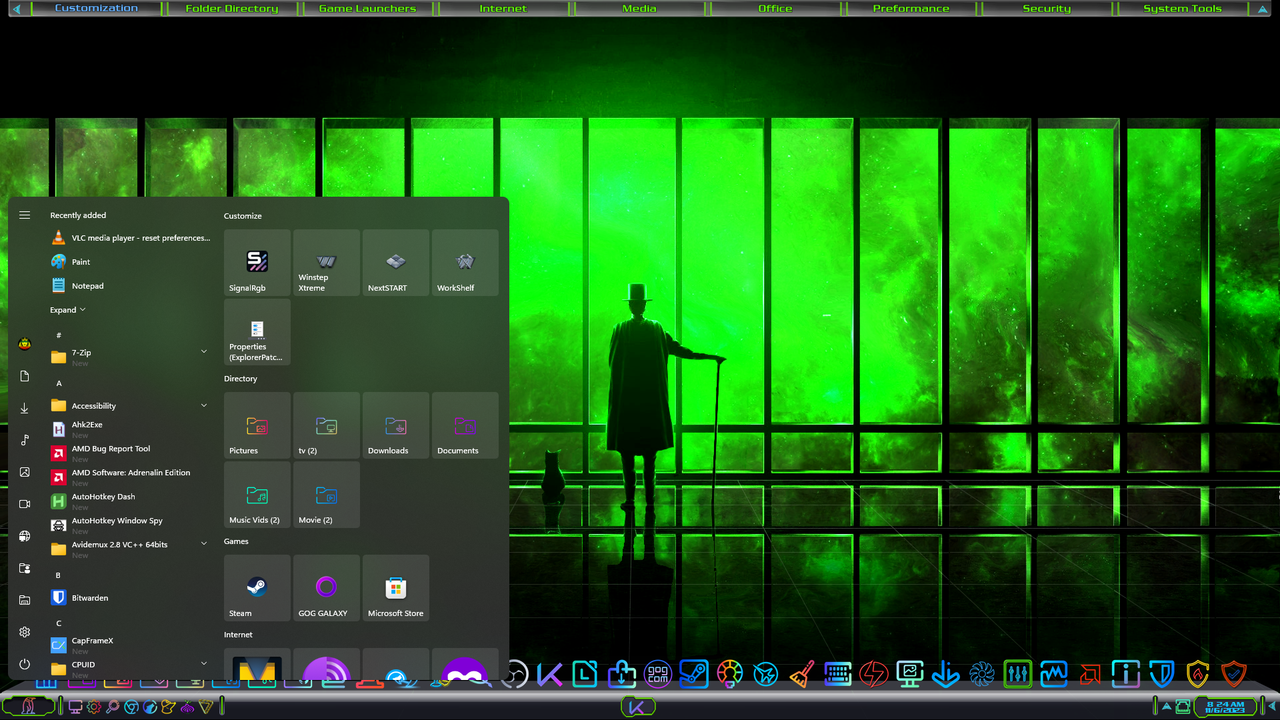This screenshot has height=720, width=1280.
Task: Click the info "i" dock icon
Action: point(1126,674)
